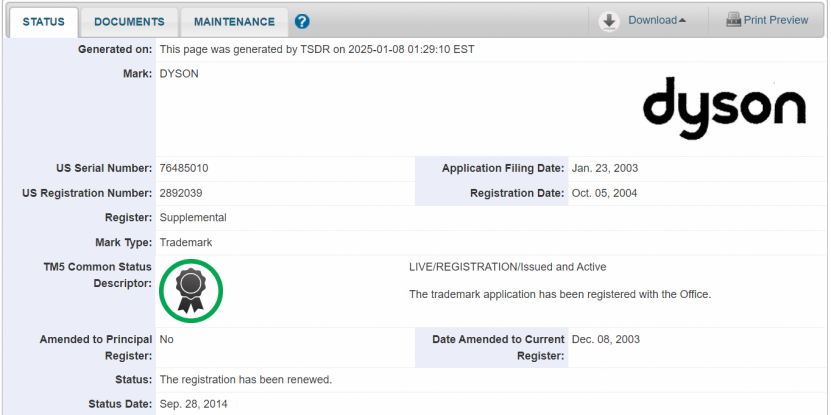This screenshot has width=831, height=415.
Task: Expand the Download dropdown menu
Action: pyautogui.click(x=657, y=20)
